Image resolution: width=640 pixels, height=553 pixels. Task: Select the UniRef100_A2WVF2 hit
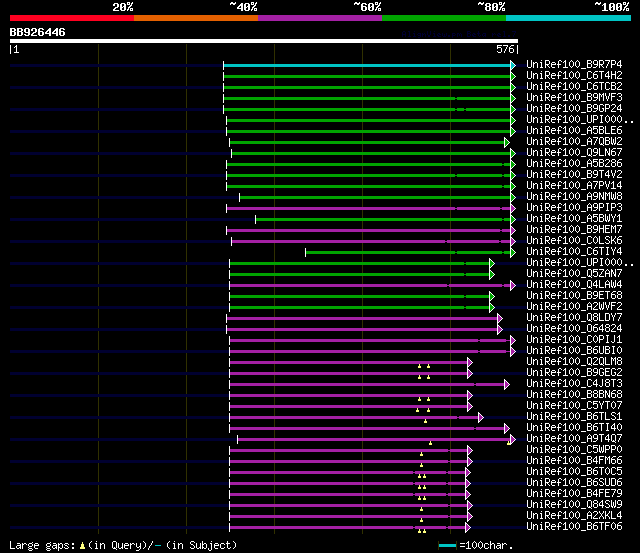click(574, 306)
